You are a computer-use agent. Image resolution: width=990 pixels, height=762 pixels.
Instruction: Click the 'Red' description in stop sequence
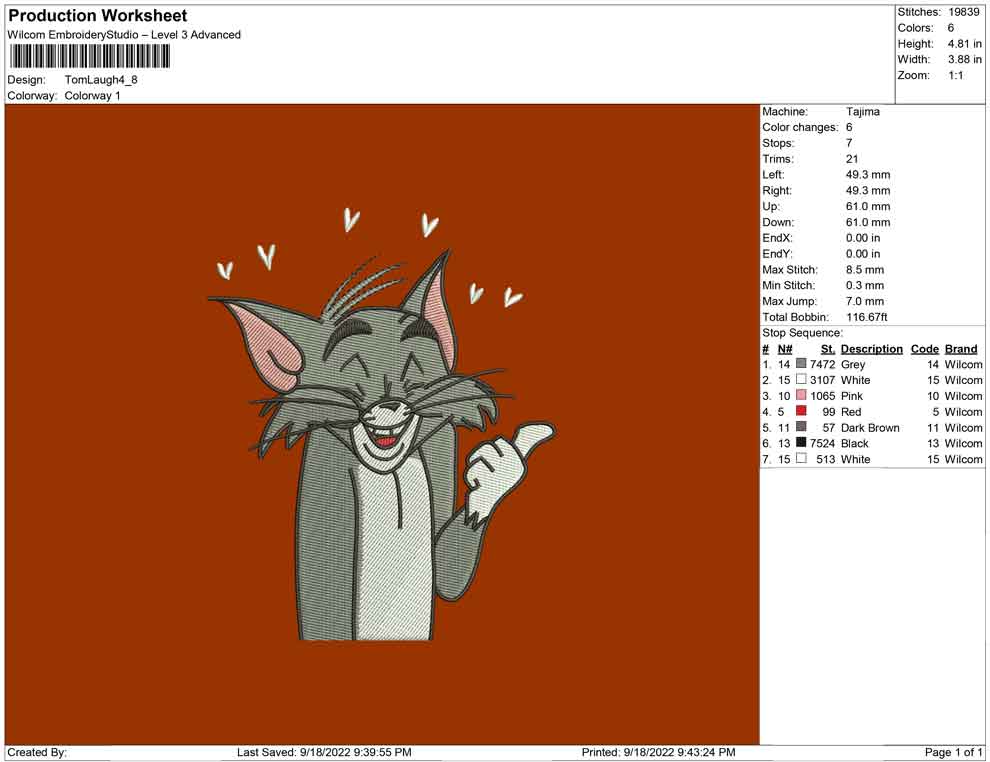point(851,411)
